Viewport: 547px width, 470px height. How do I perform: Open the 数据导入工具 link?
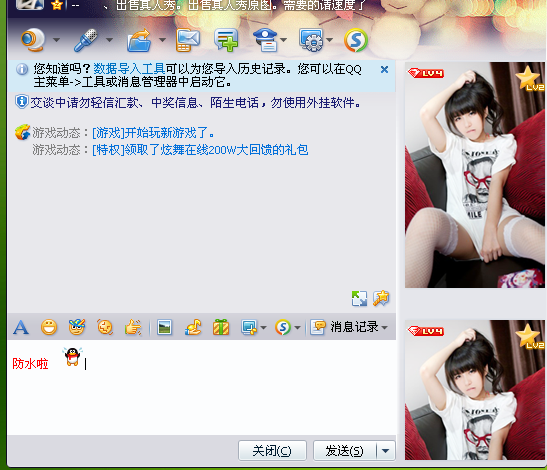point(129,69)
